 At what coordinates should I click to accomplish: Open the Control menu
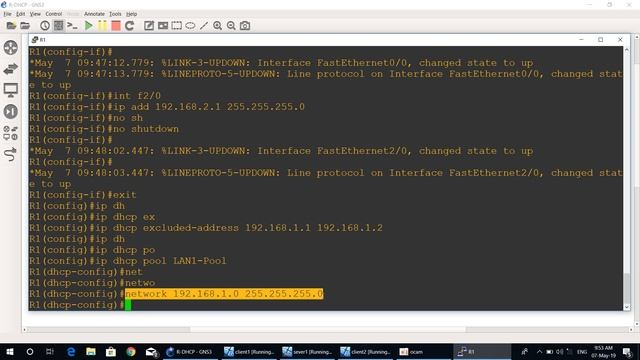coord(53,14)
